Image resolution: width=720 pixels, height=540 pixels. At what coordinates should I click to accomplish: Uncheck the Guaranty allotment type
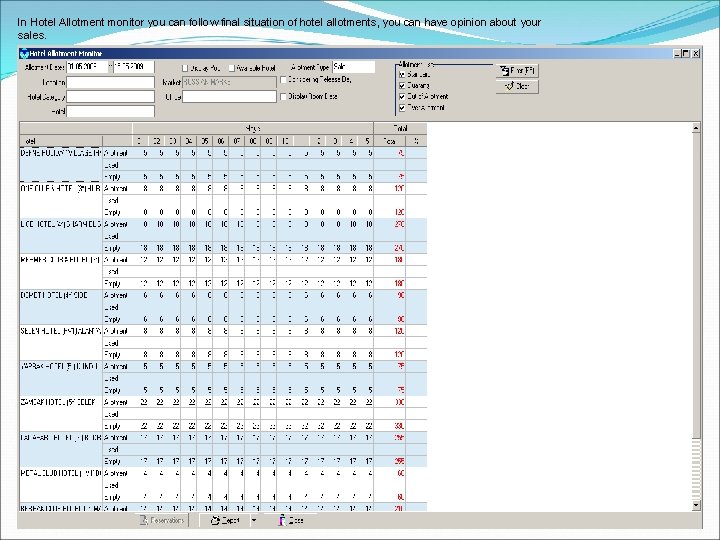402,85
